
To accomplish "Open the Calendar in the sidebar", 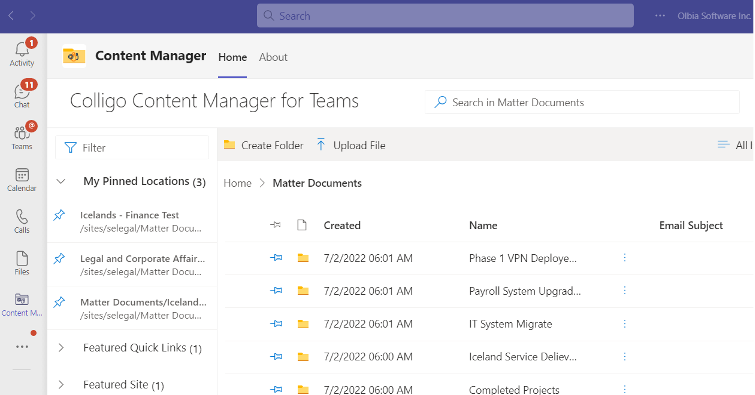I will (22, 179).
